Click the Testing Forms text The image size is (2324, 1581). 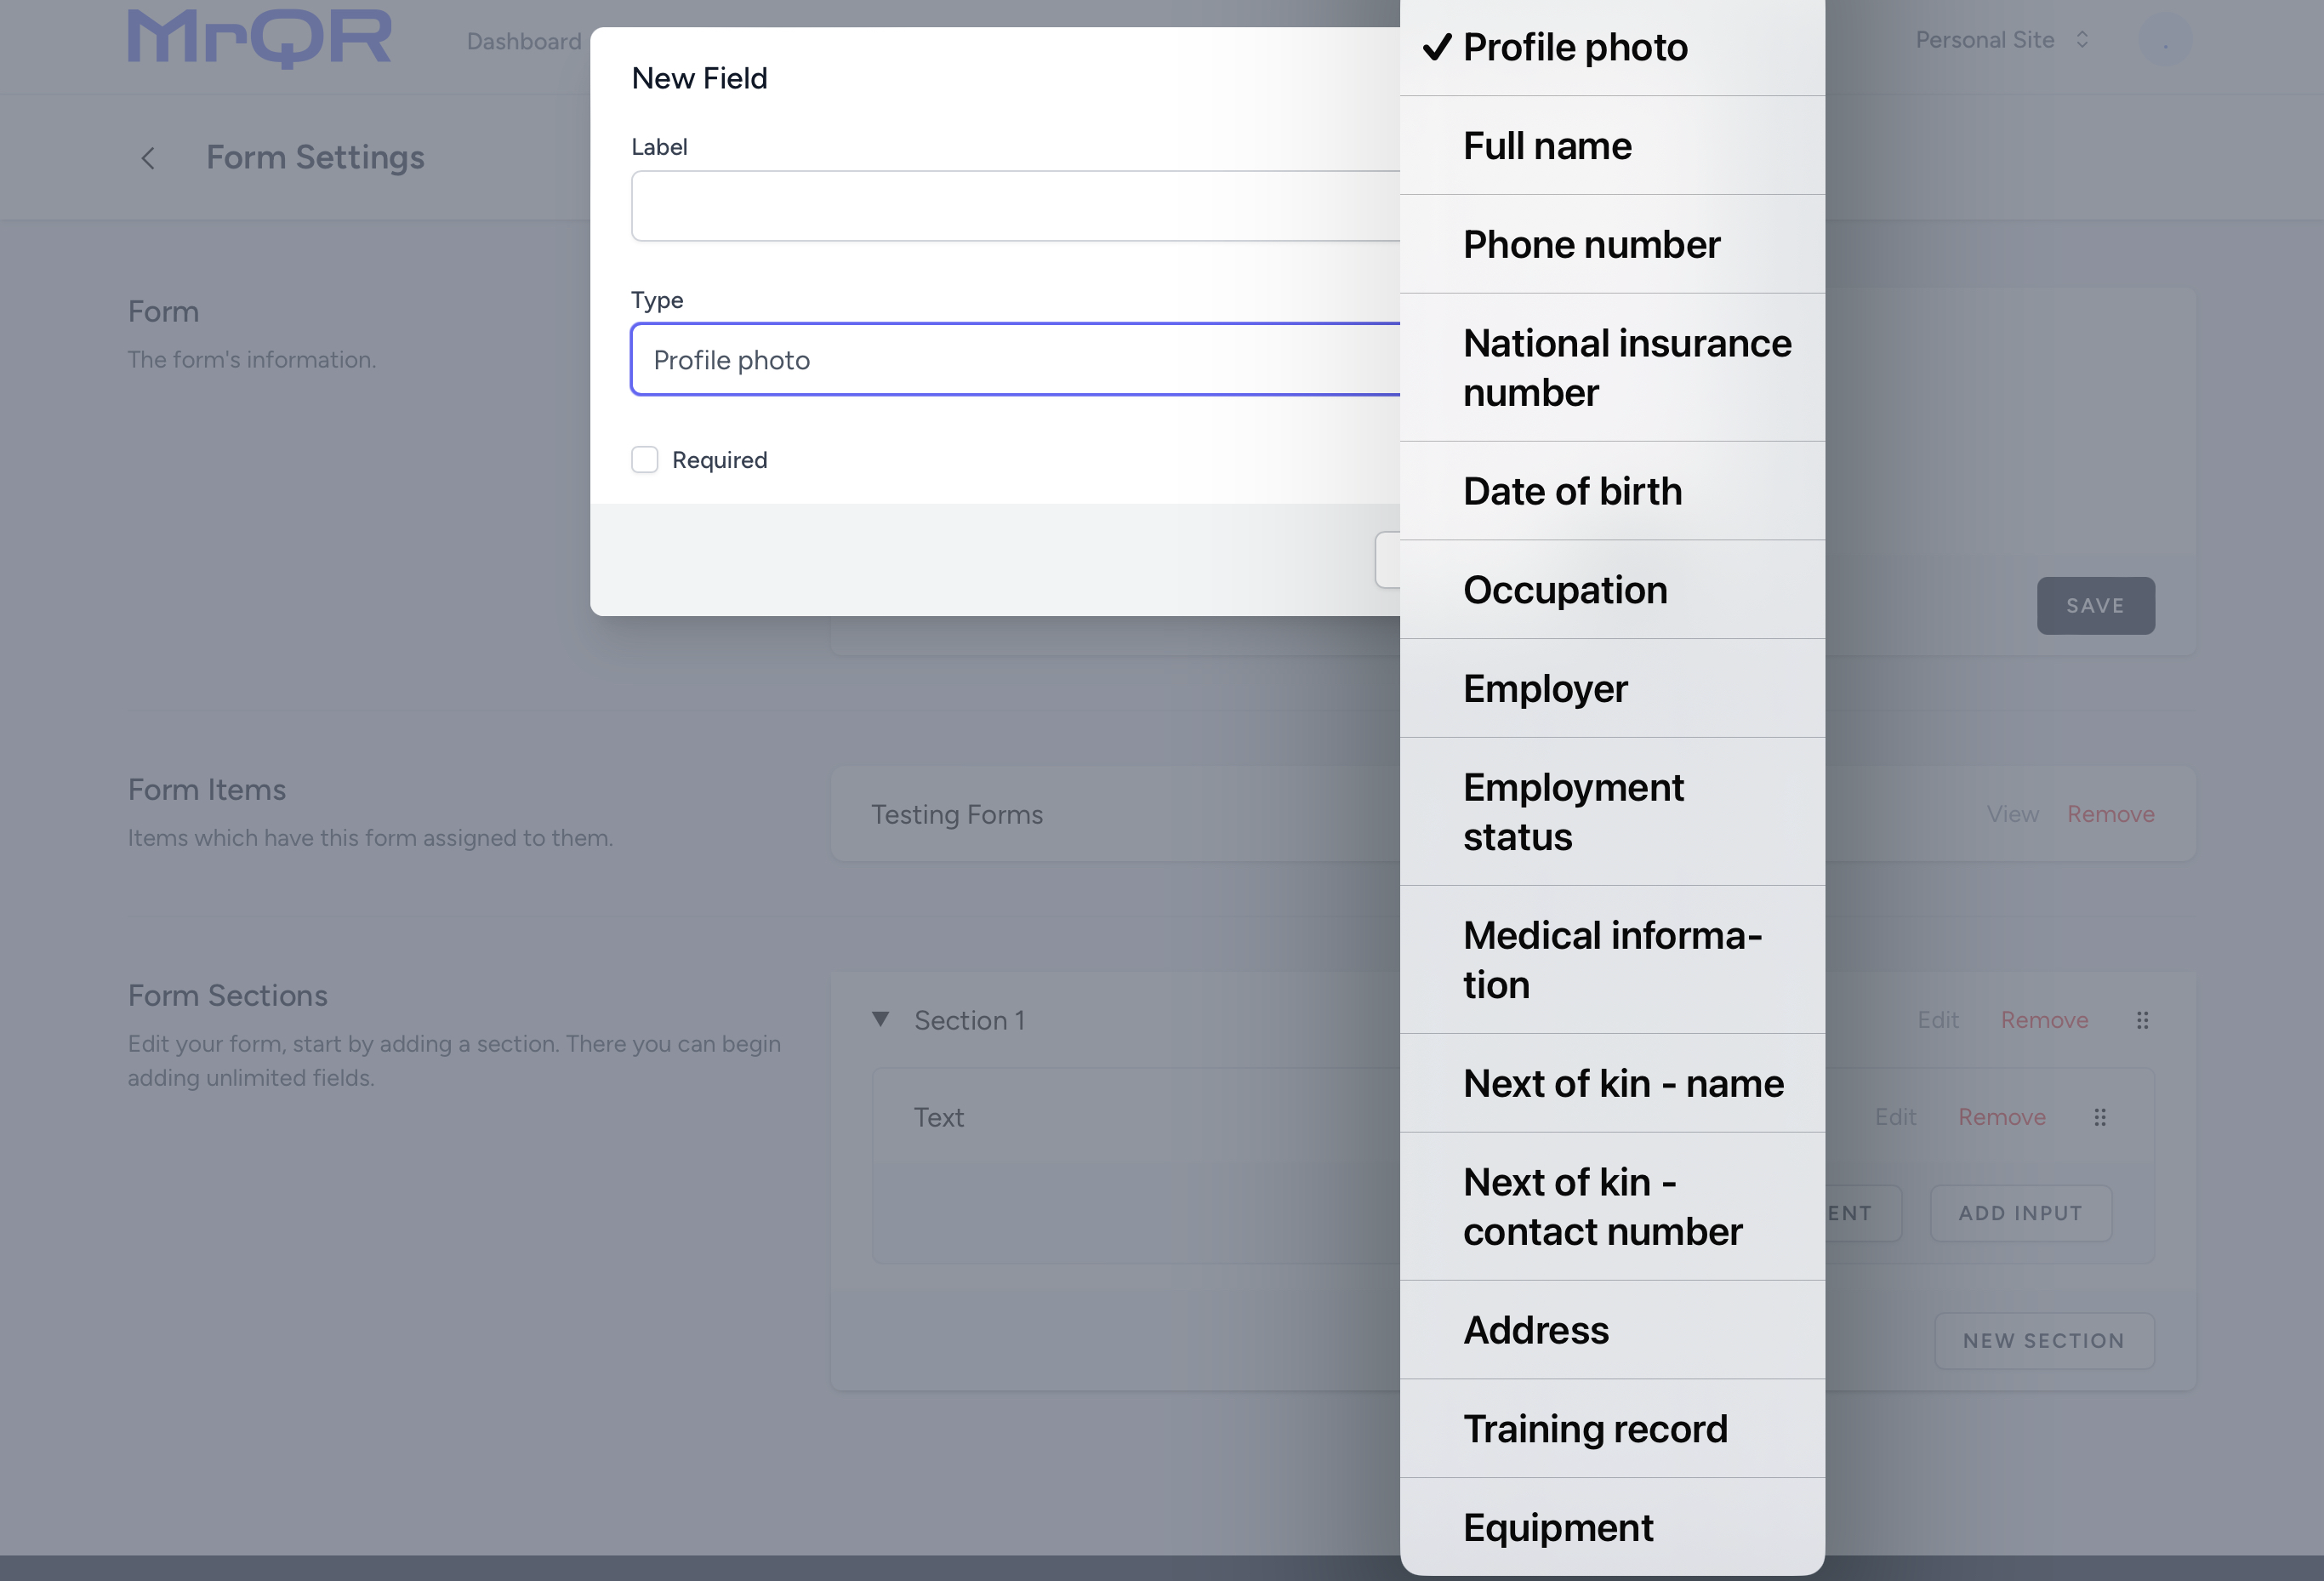(956, 815)
